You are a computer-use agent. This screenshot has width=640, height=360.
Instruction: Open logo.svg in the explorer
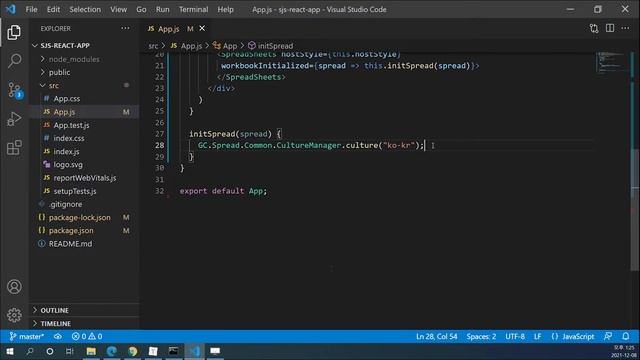coord(68,164)
